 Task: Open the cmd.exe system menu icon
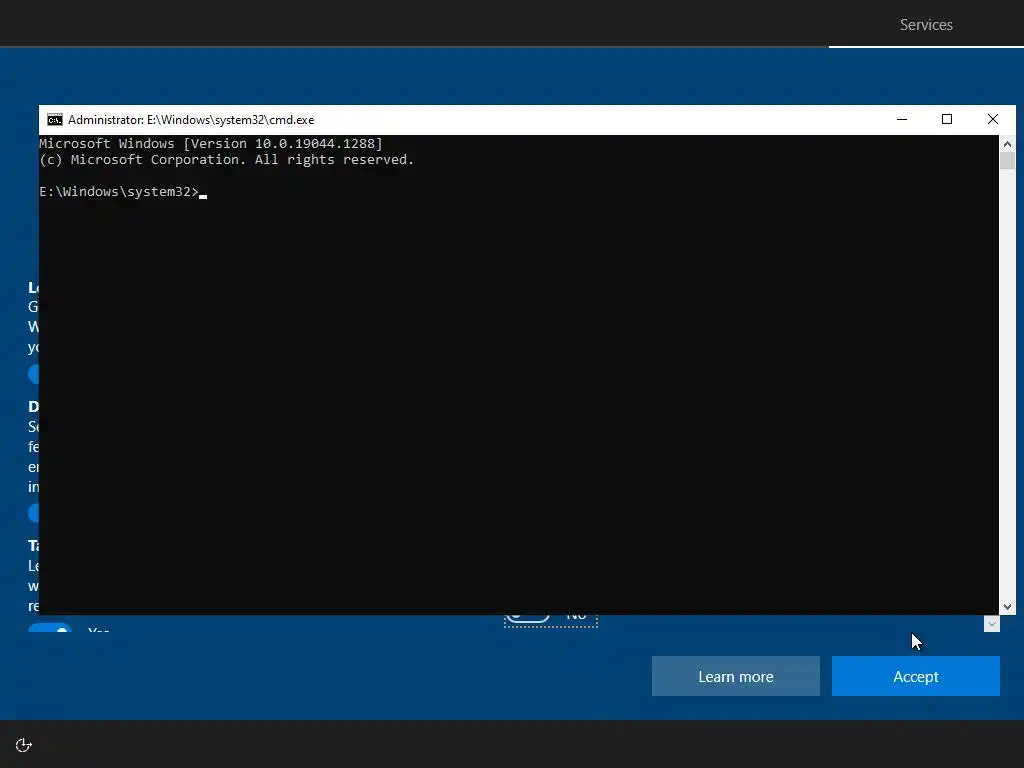tap(55, 120)
